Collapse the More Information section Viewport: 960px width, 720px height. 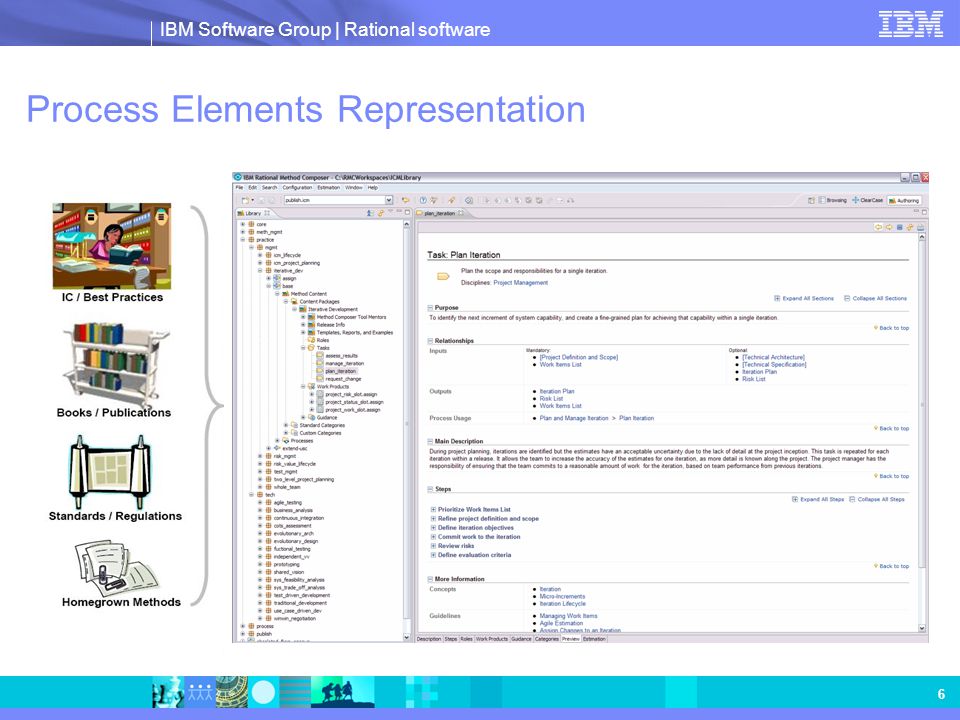click(430, 579)
